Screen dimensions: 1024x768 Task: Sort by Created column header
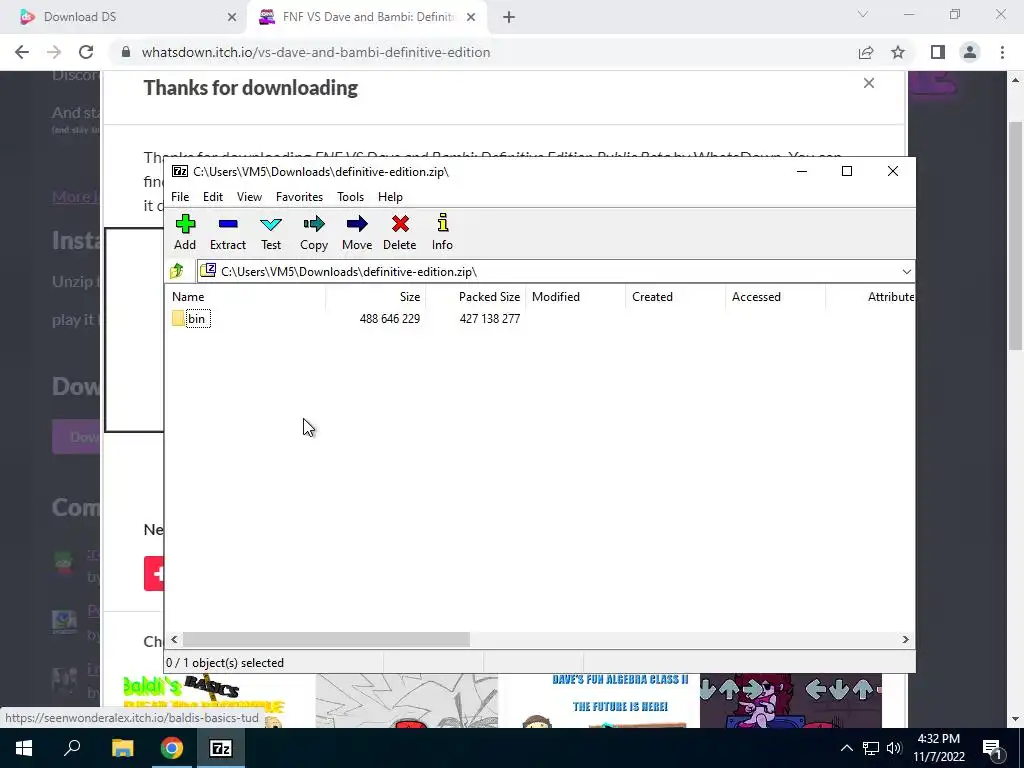coord(675,296)
